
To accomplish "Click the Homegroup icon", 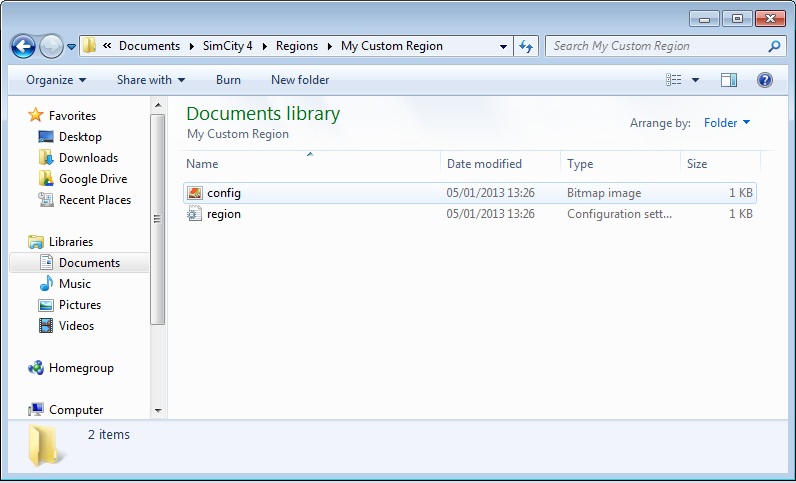I will 36,368.
